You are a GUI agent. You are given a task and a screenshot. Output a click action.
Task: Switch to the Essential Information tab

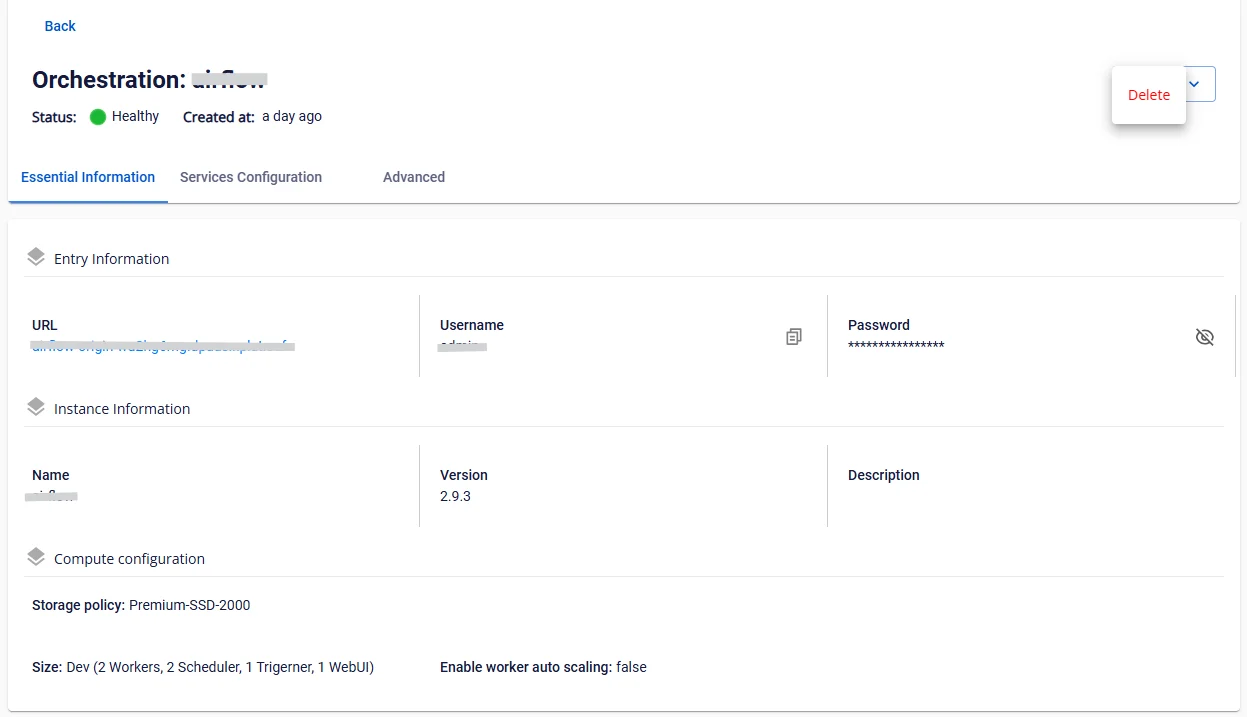(x=88, y=177)
